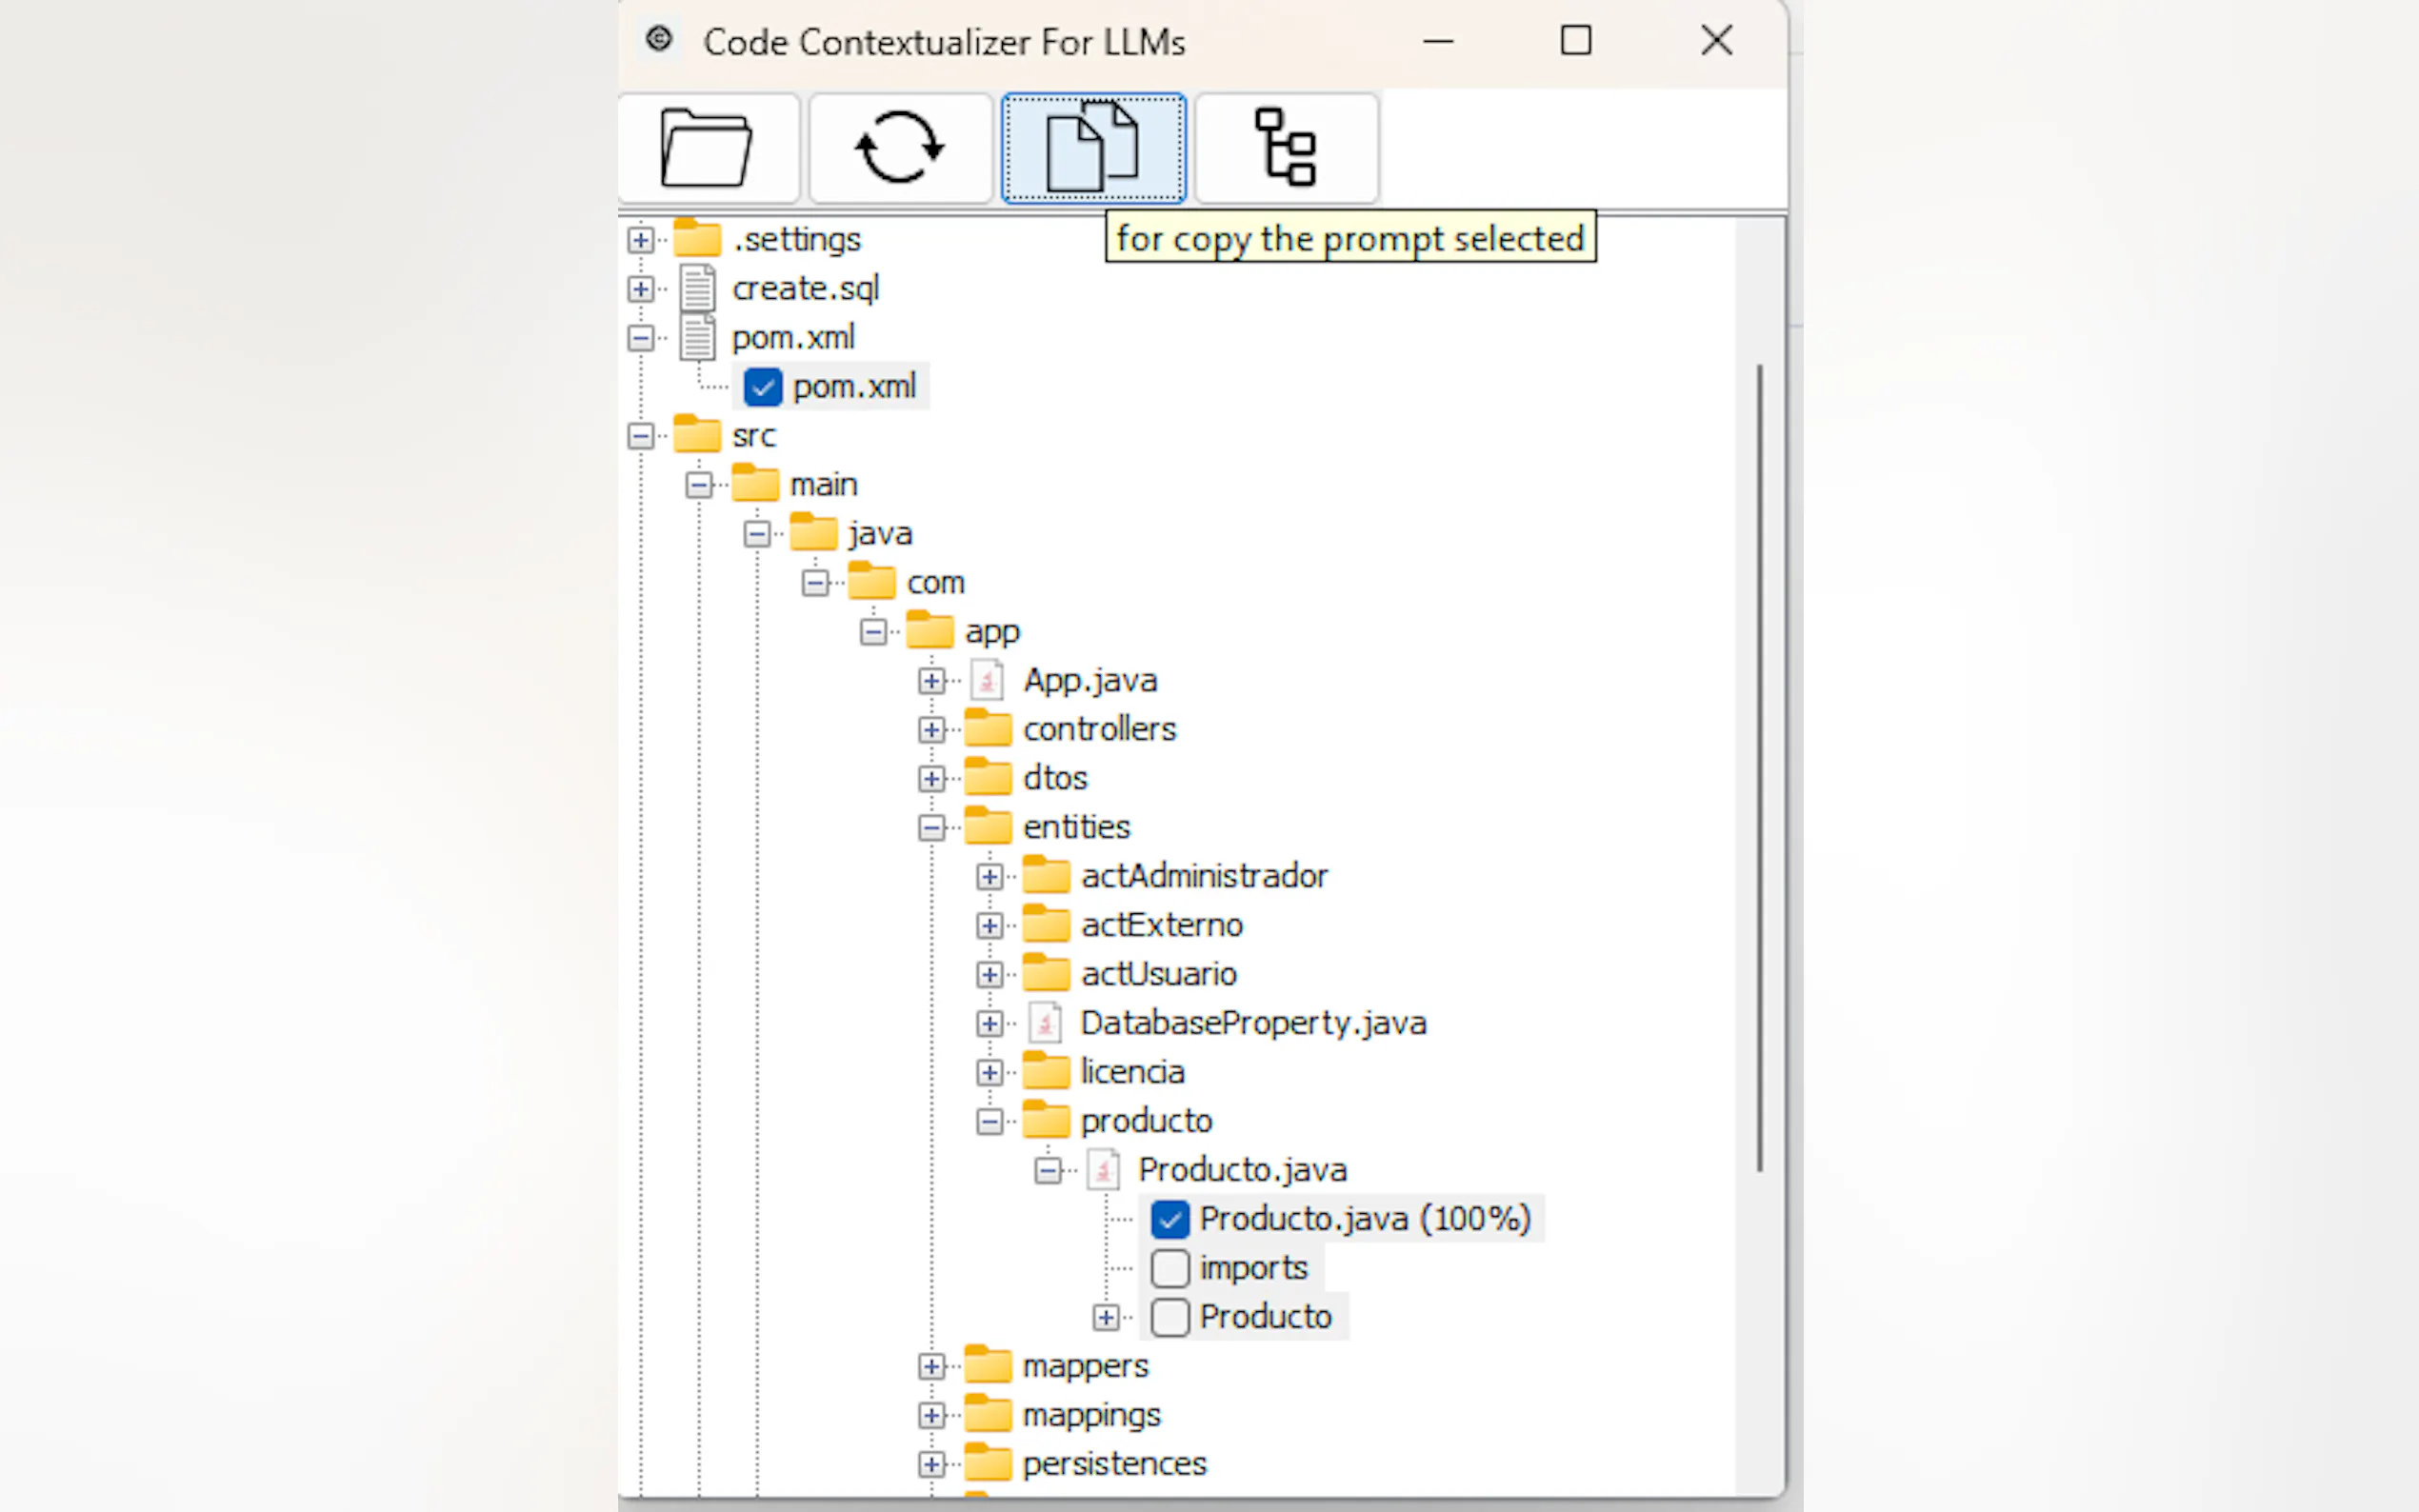The height and width of the screenshot is (1512, 2419).
Task: Expand the controllers folder node
Action: click(931, 730)
